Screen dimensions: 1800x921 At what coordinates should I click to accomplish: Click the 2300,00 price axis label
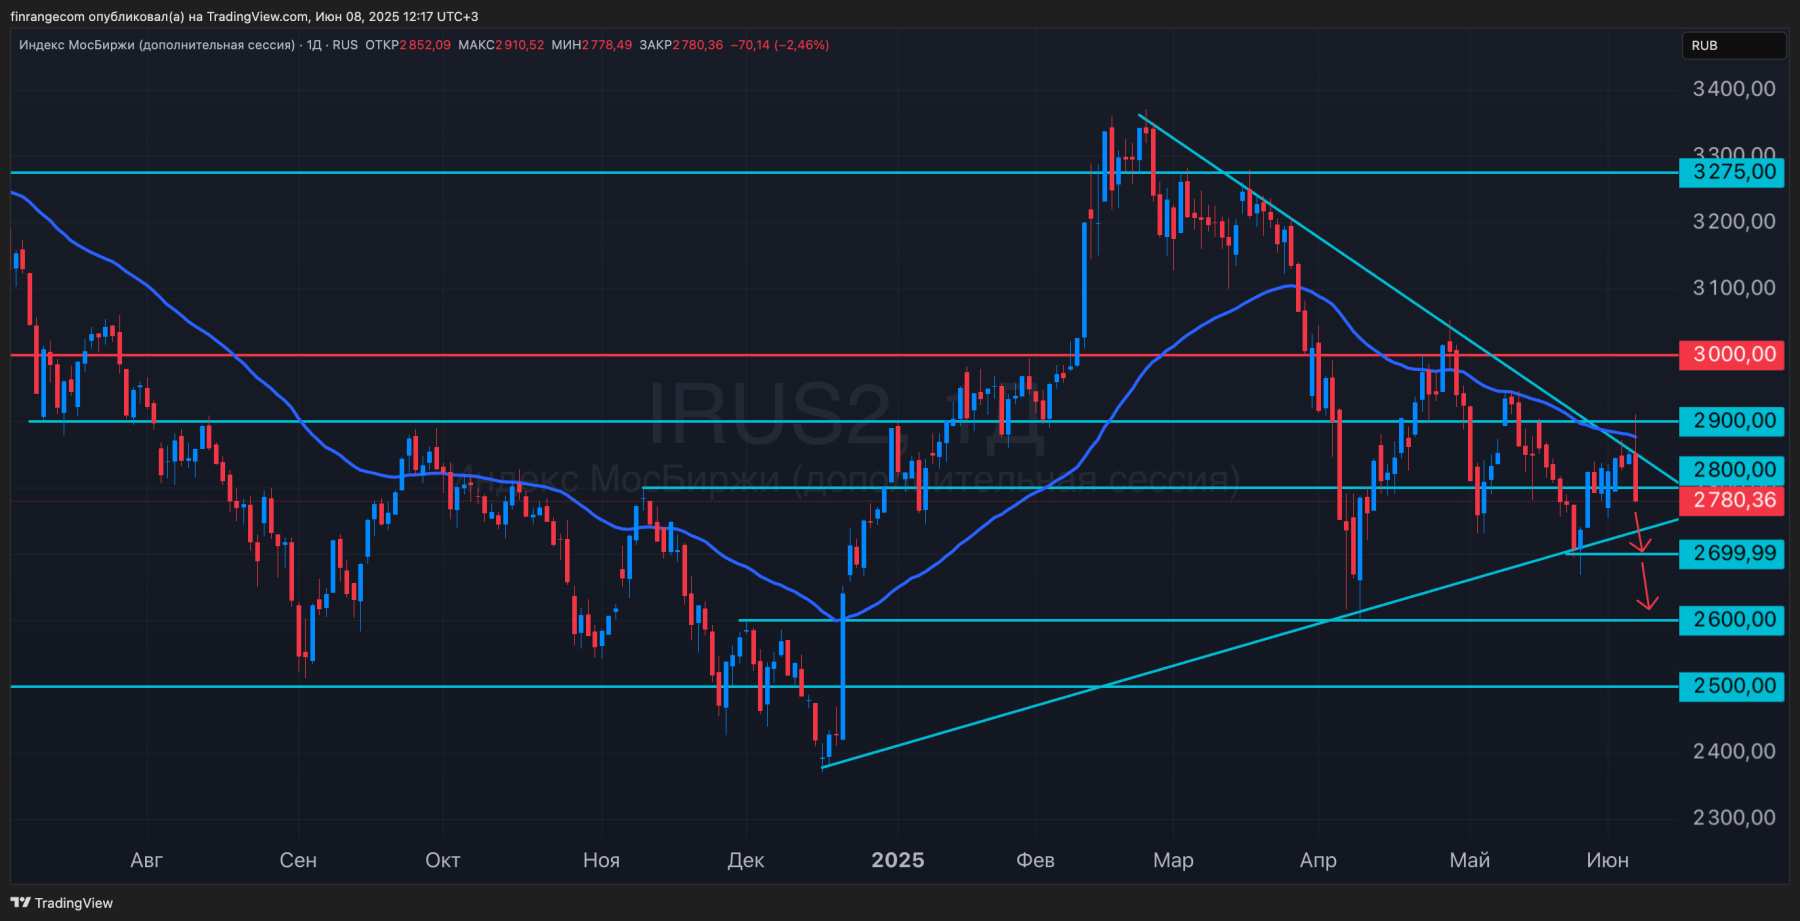pyautogui.click(x=1734, y=818)
